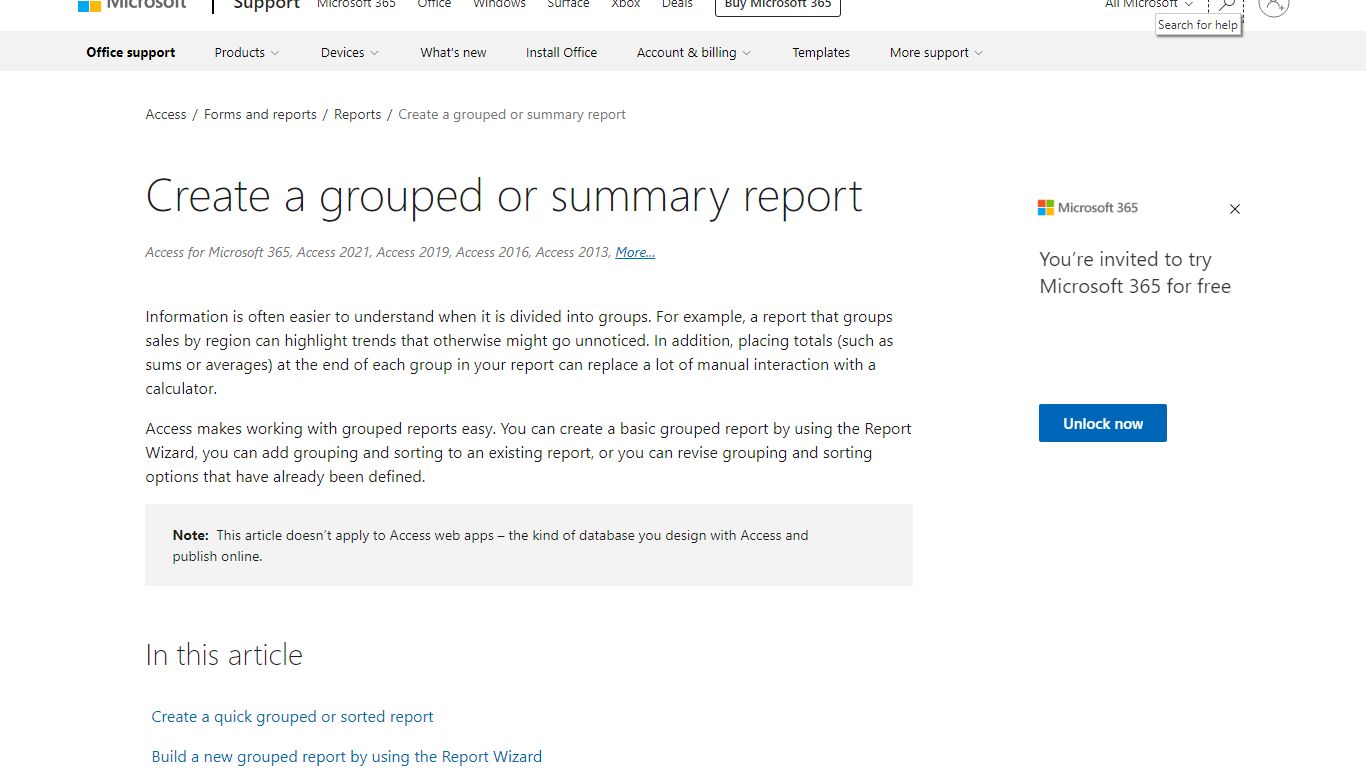Screen dimensions: 1366x768
Task: Click the Unlock now button
Action: 1103,423
